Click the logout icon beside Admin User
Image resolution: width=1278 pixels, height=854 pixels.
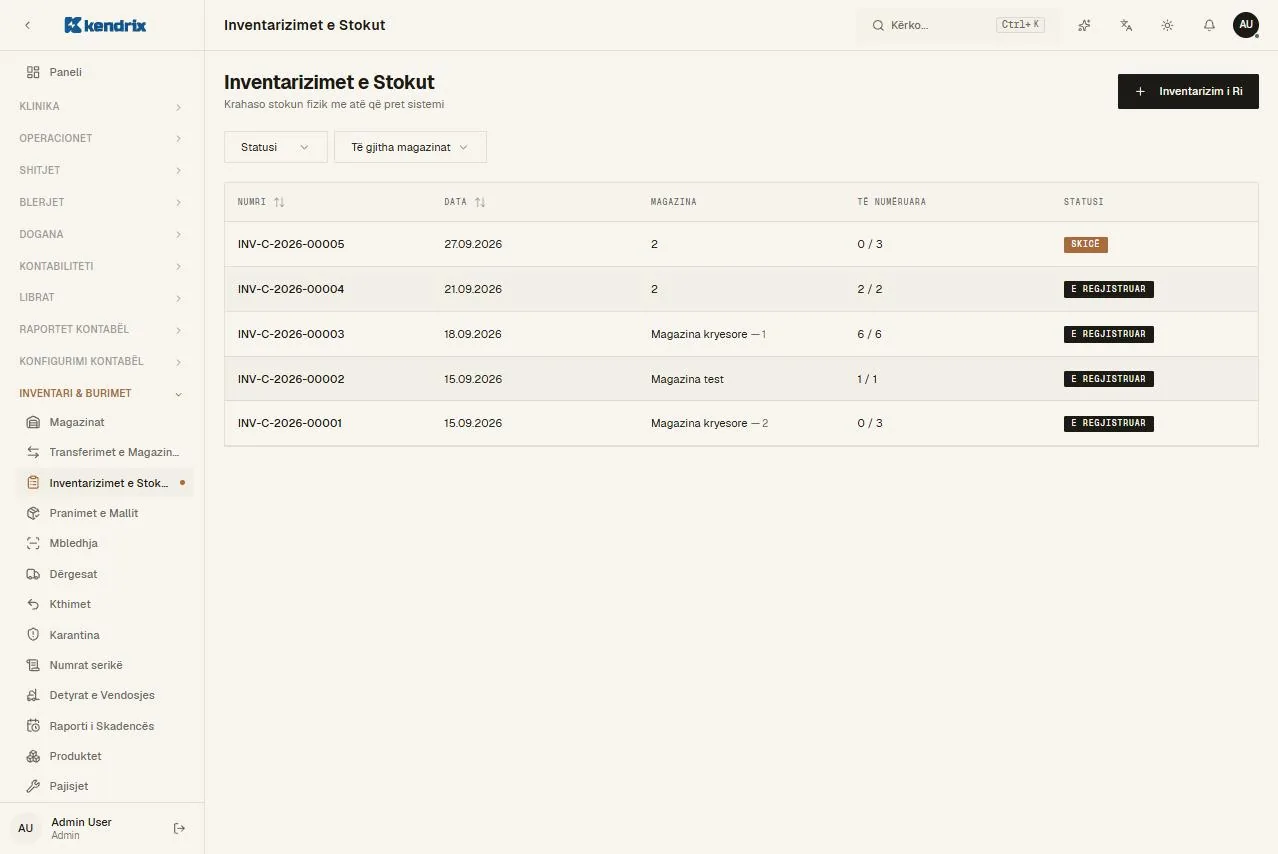pyautogui.click(x=180, y=828)
